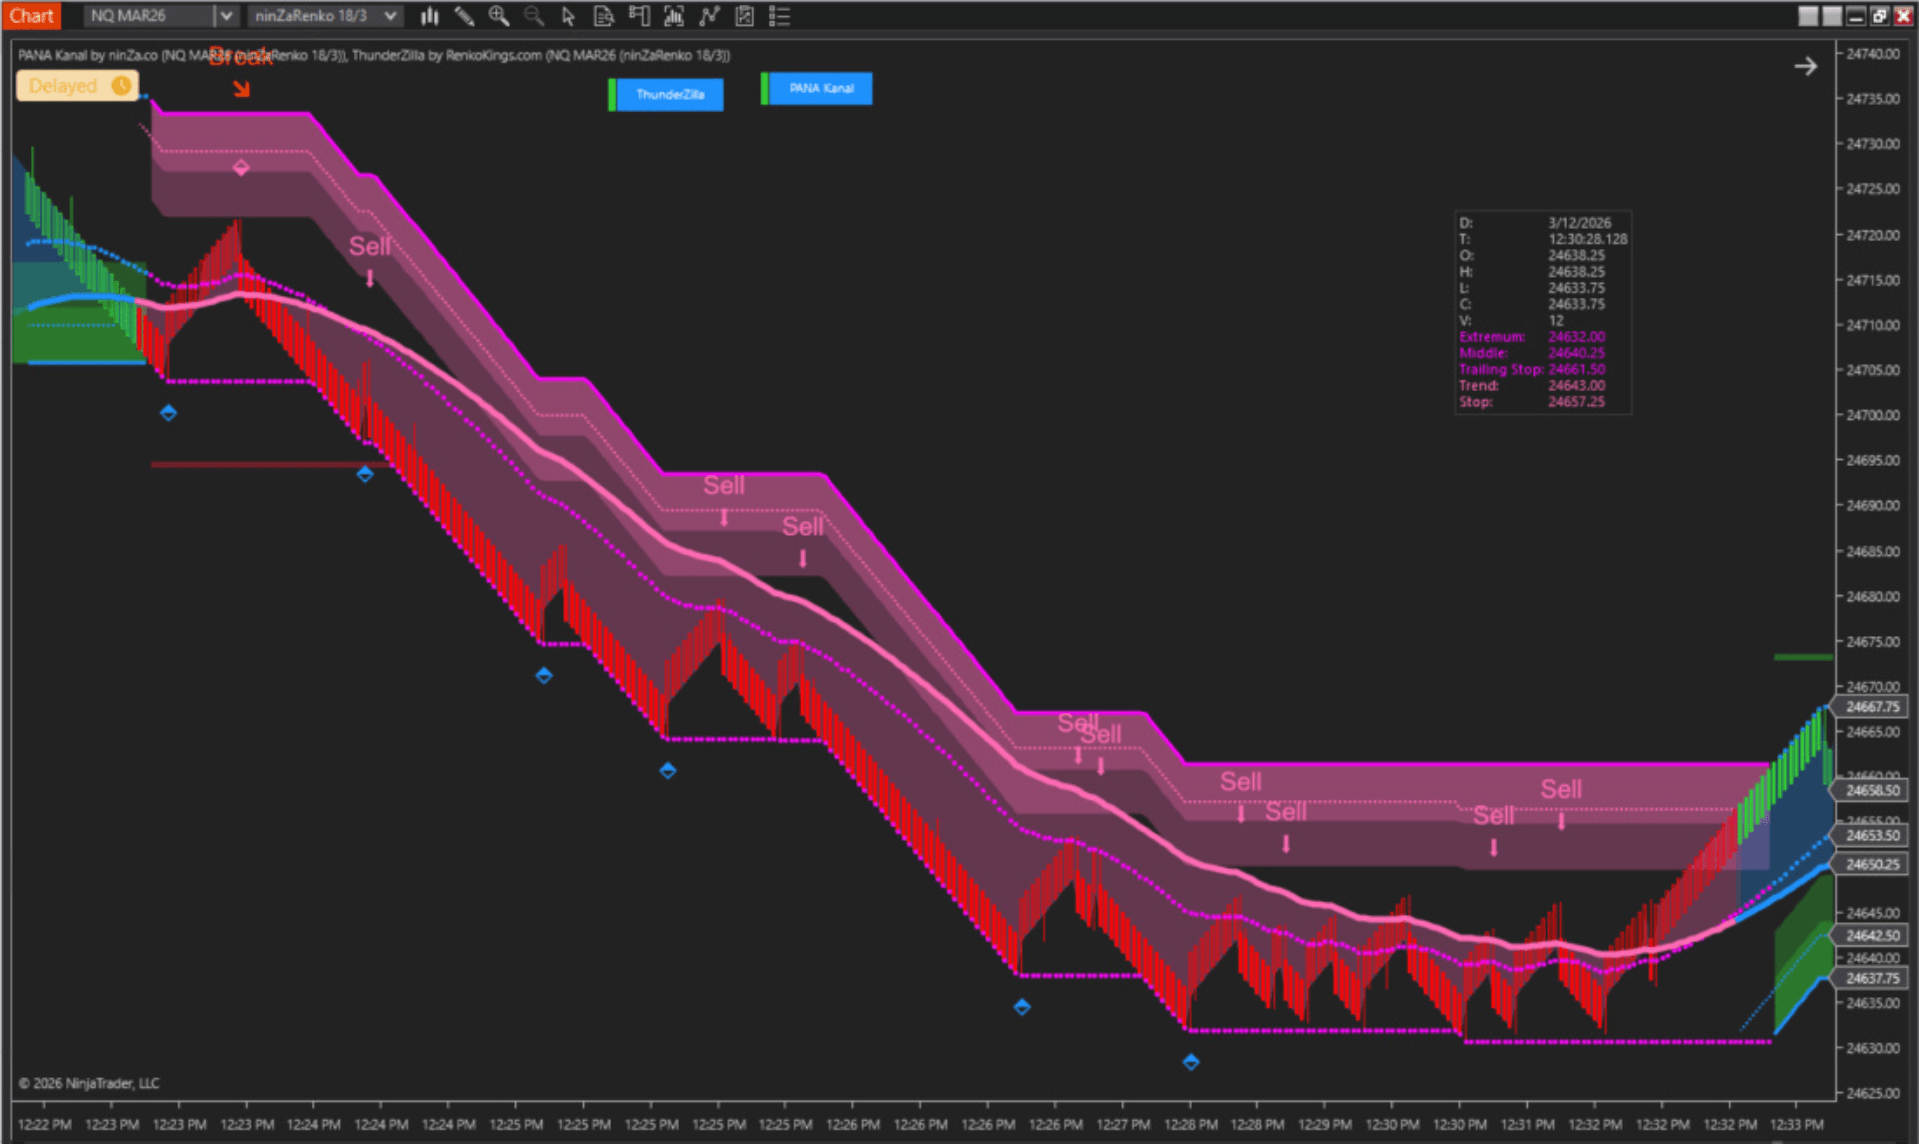Screen dimensions: 1919x1145
Task: Click the Stop value 24657.25 in data box
Action: (1576, 402)
